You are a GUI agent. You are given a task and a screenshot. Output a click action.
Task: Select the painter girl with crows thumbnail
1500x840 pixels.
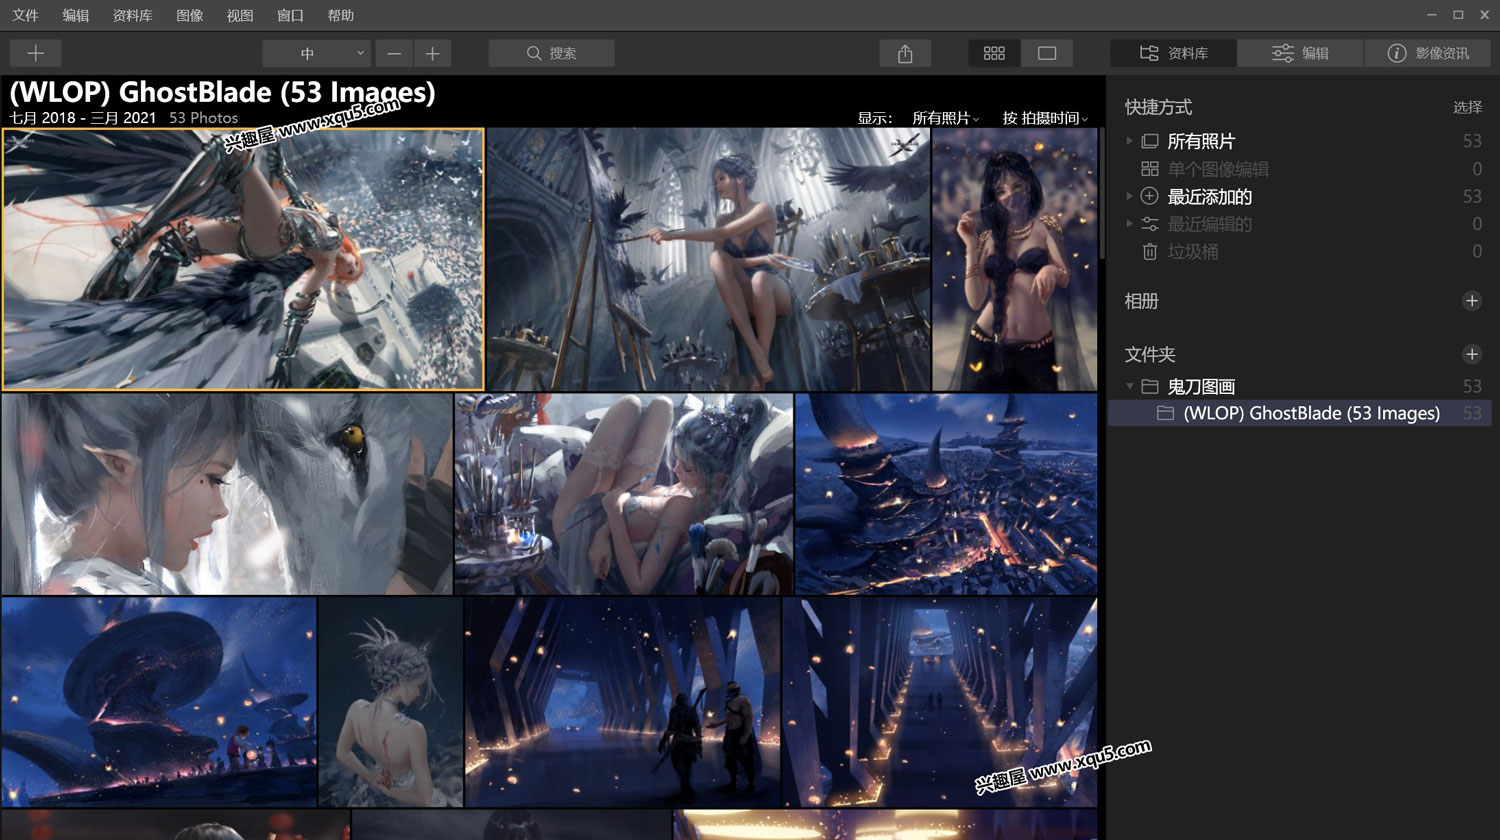[x=708, y=259]
